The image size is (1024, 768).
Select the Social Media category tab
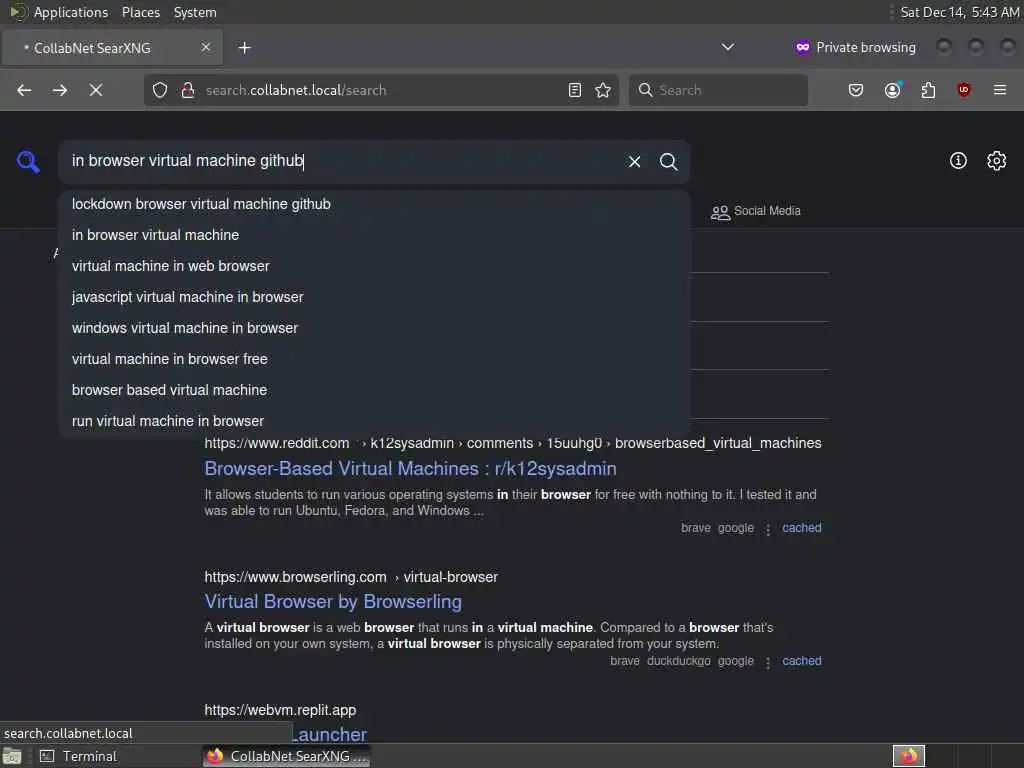756,211
